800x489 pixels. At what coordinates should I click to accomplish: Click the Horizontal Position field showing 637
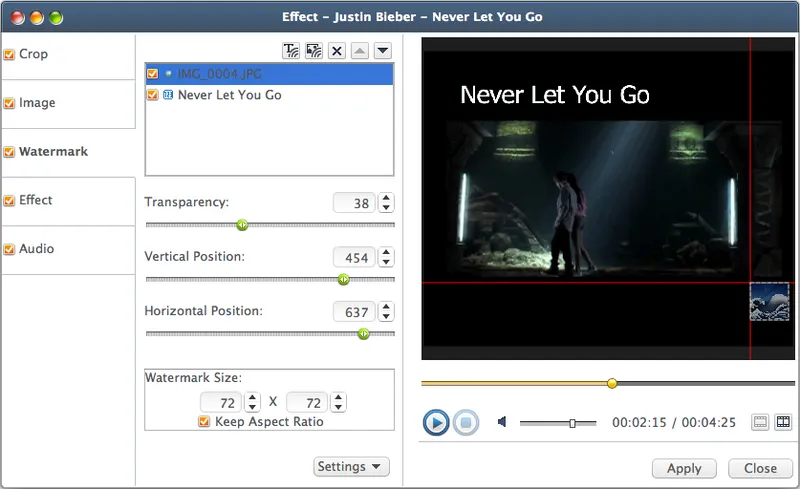354,311
